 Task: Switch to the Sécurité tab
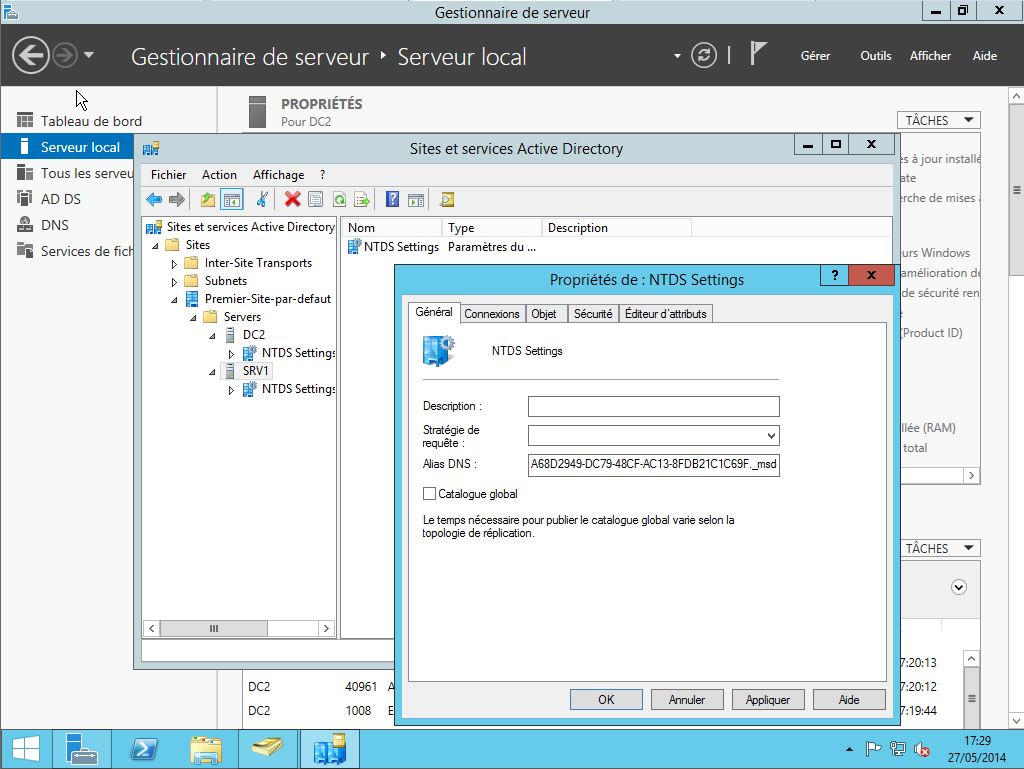[593, 314]
